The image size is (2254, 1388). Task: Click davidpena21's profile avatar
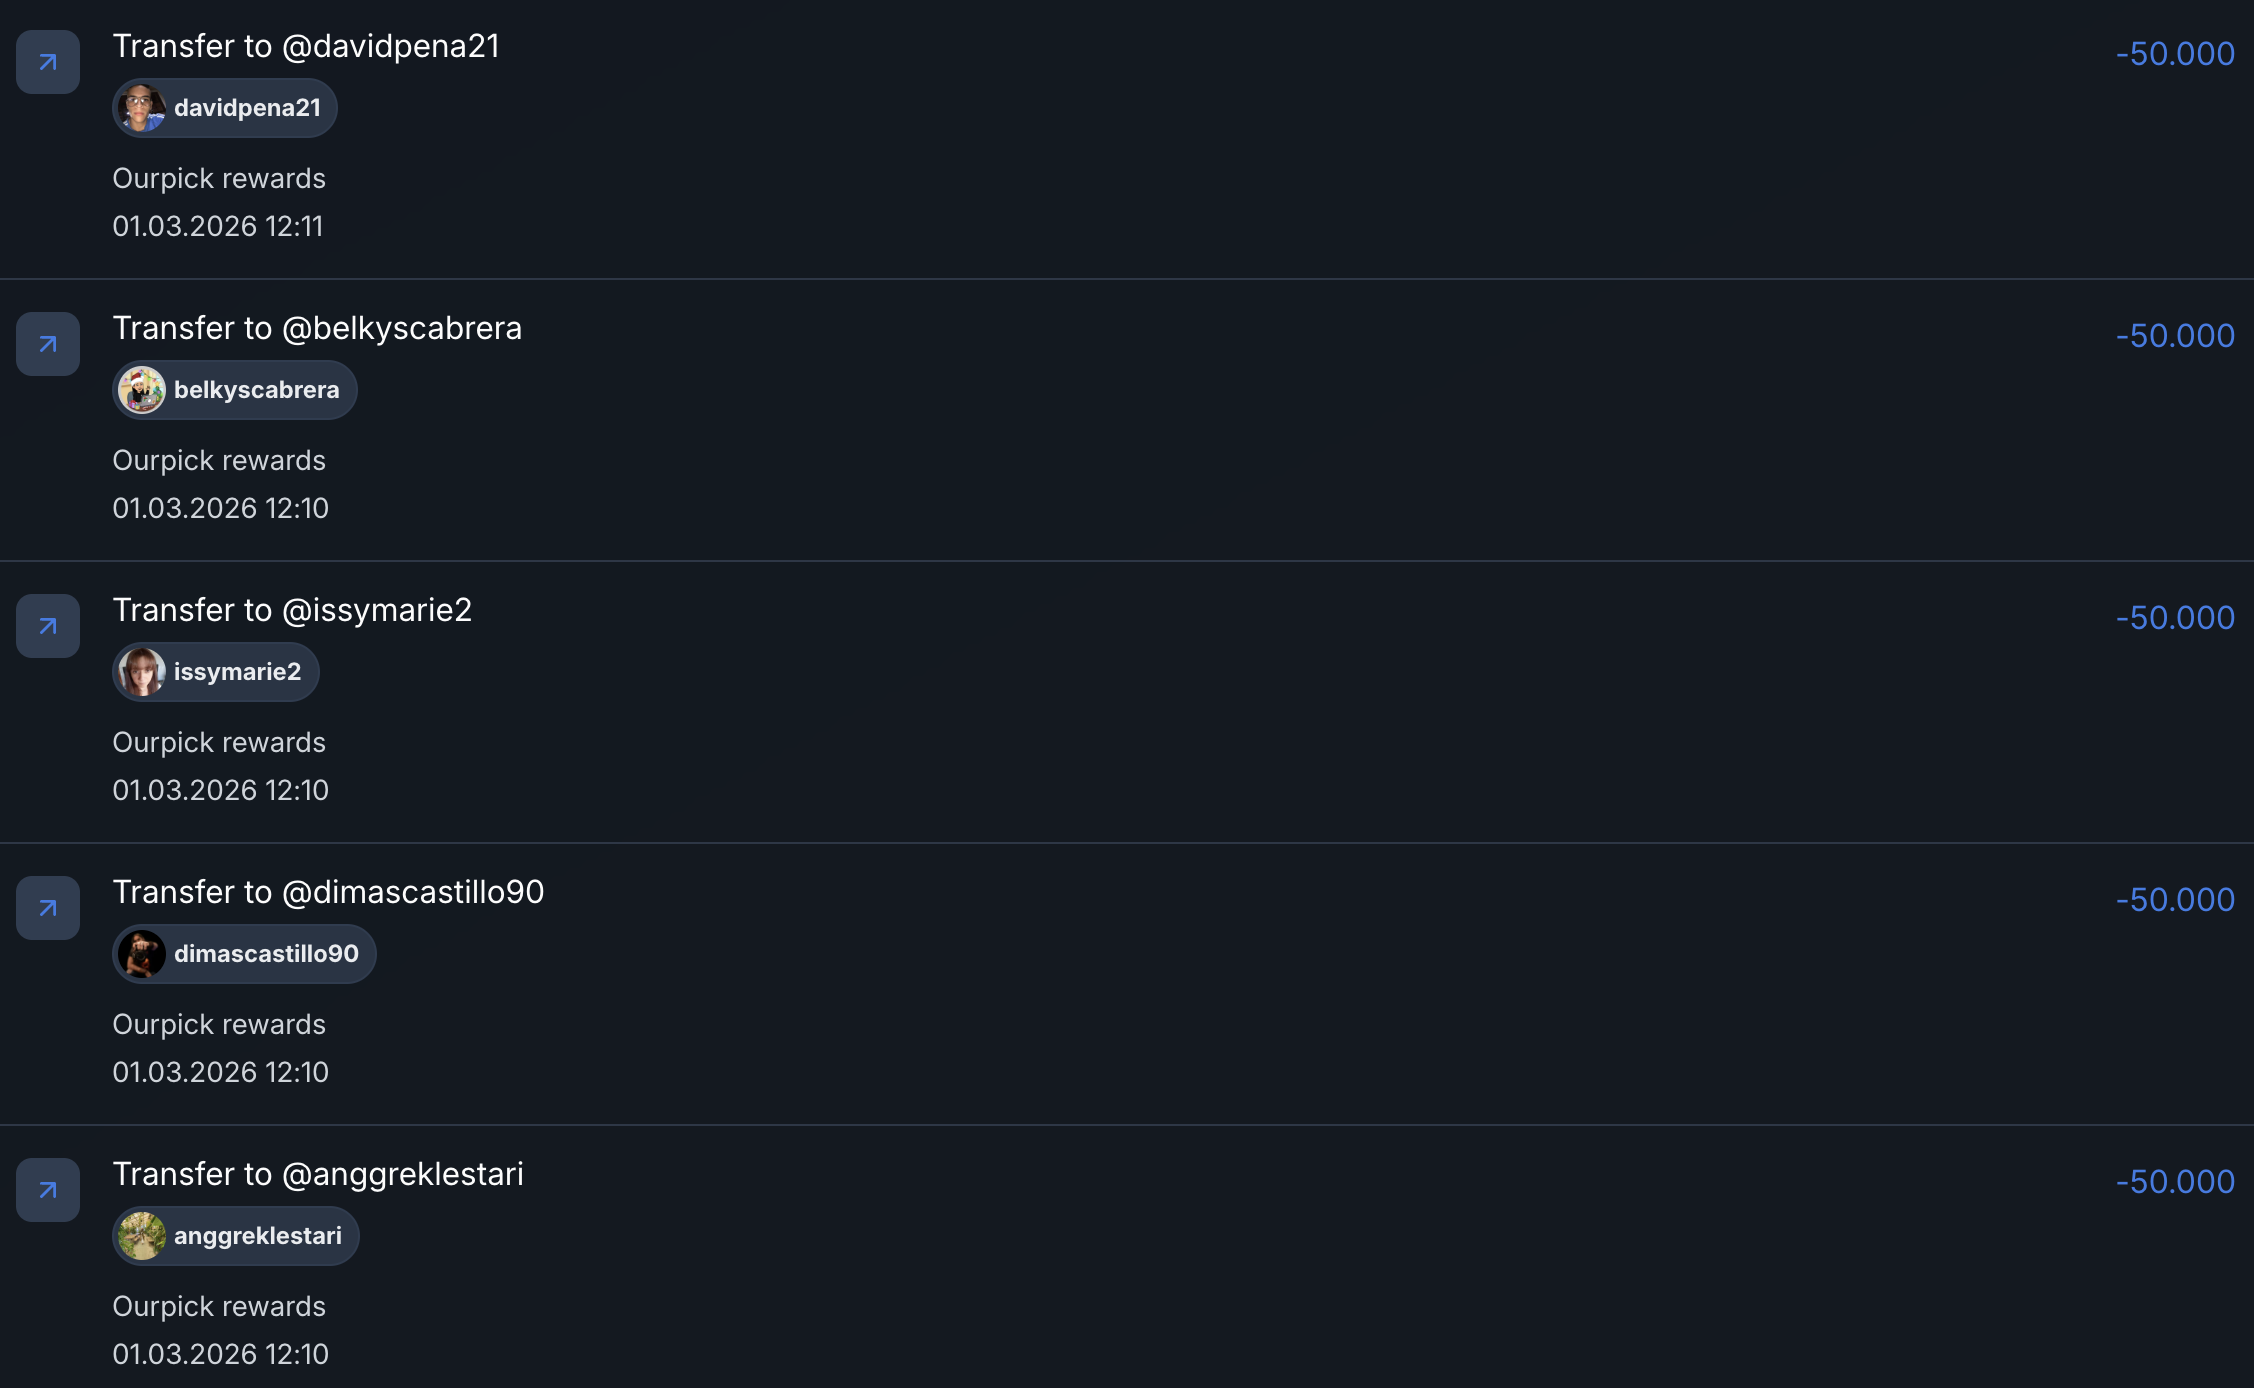tap(142, 108)
